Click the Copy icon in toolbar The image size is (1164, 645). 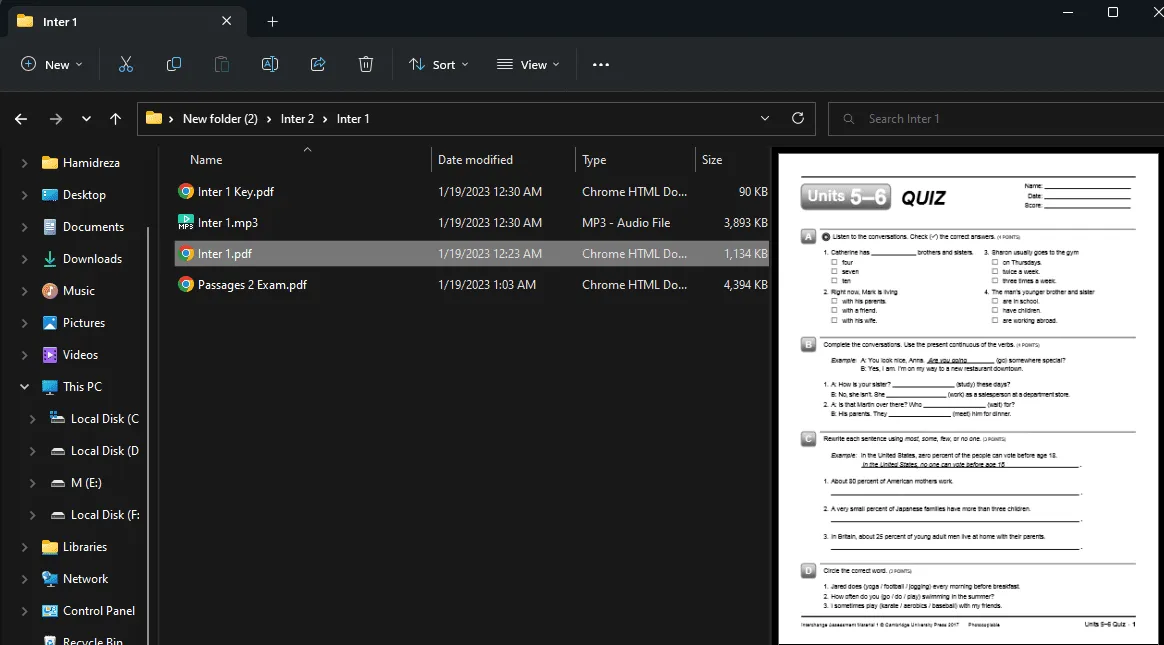pyautogui.click(x=174, y=64)
